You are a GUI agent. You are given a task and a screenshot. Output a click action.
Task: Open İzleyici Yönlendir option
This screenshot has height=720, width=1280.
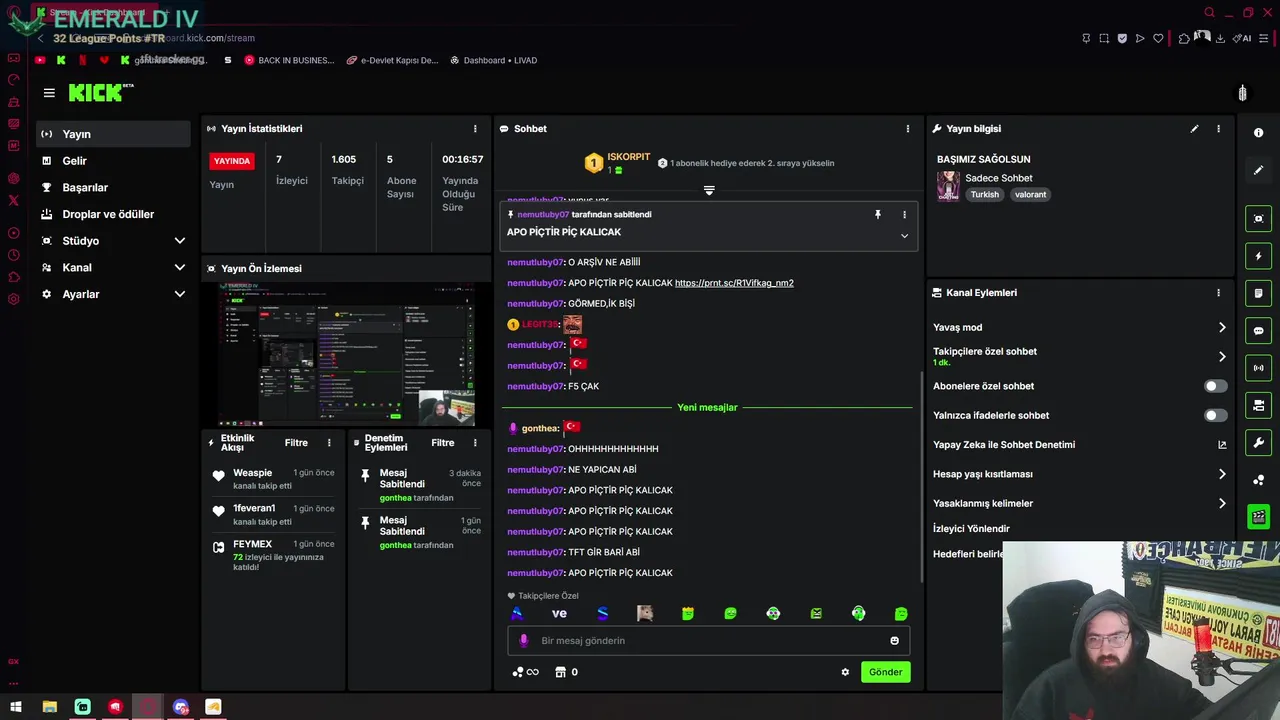971,529
